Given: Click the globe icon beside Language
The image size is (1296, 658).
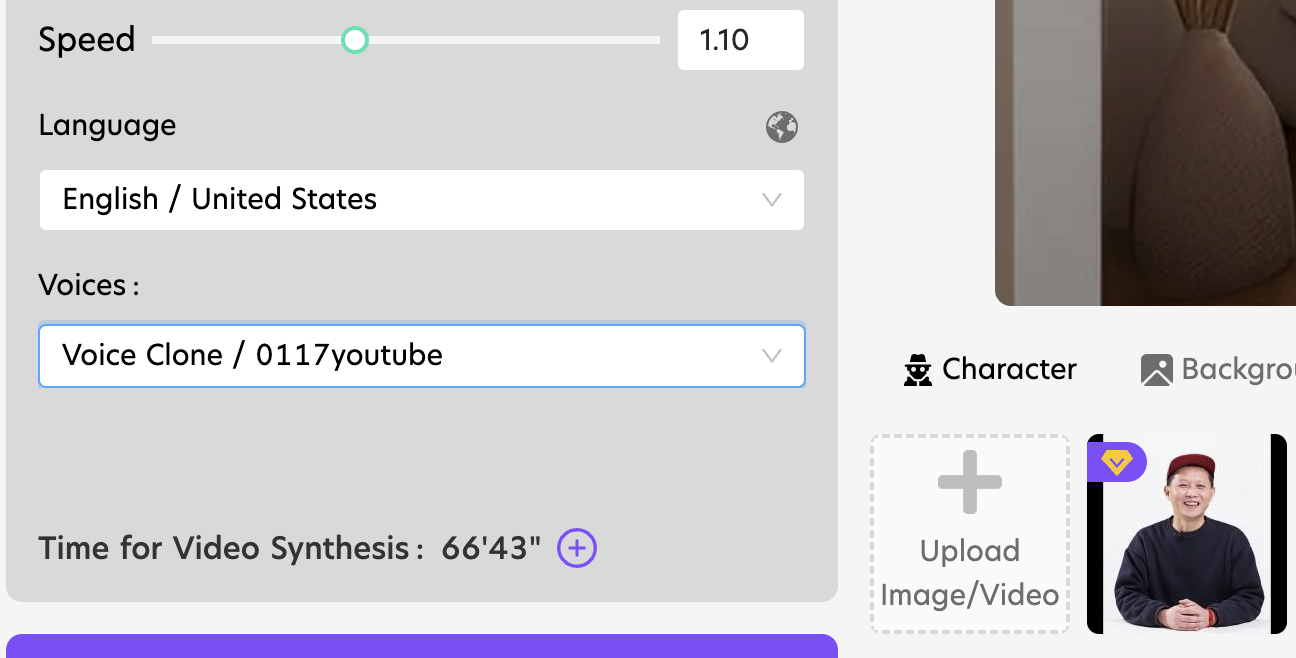Looking at the screenshot, I should pos(782,127).
